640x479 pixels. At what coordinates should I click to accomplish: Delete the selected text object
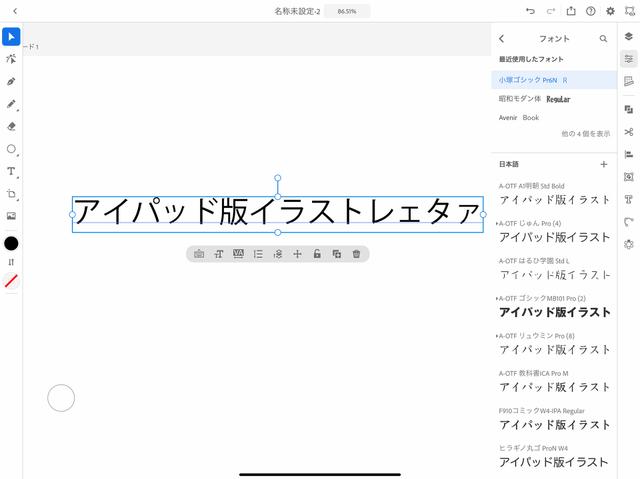(356, 254)
